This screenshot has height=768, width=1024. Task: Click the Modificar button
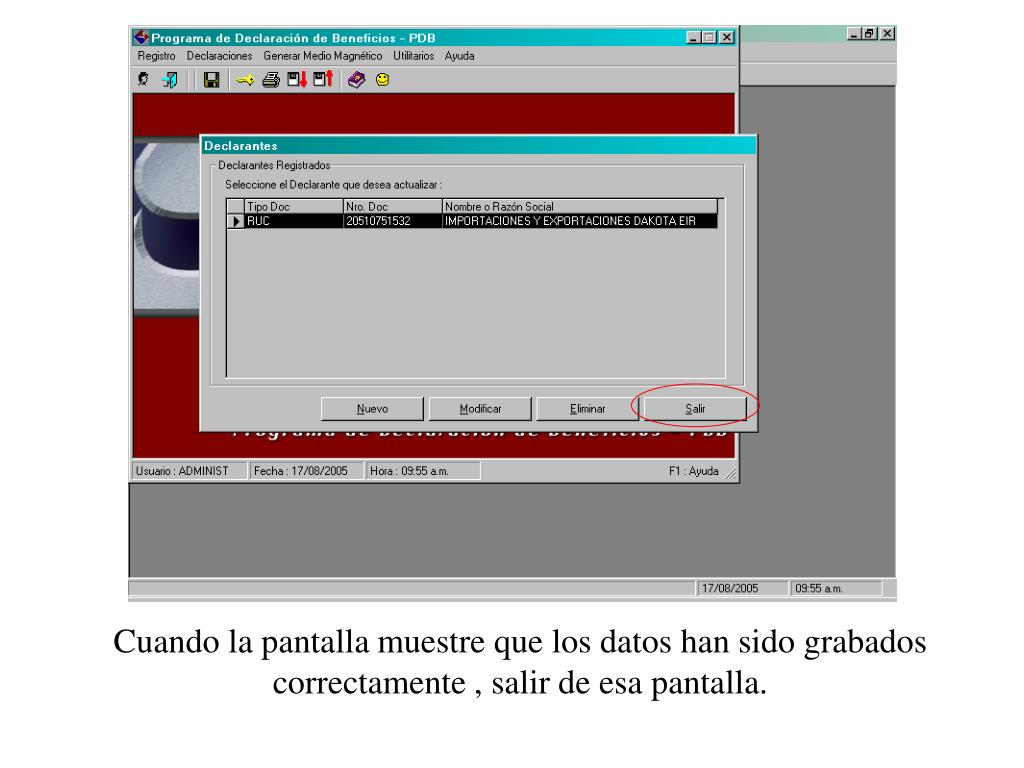point(480,409)
